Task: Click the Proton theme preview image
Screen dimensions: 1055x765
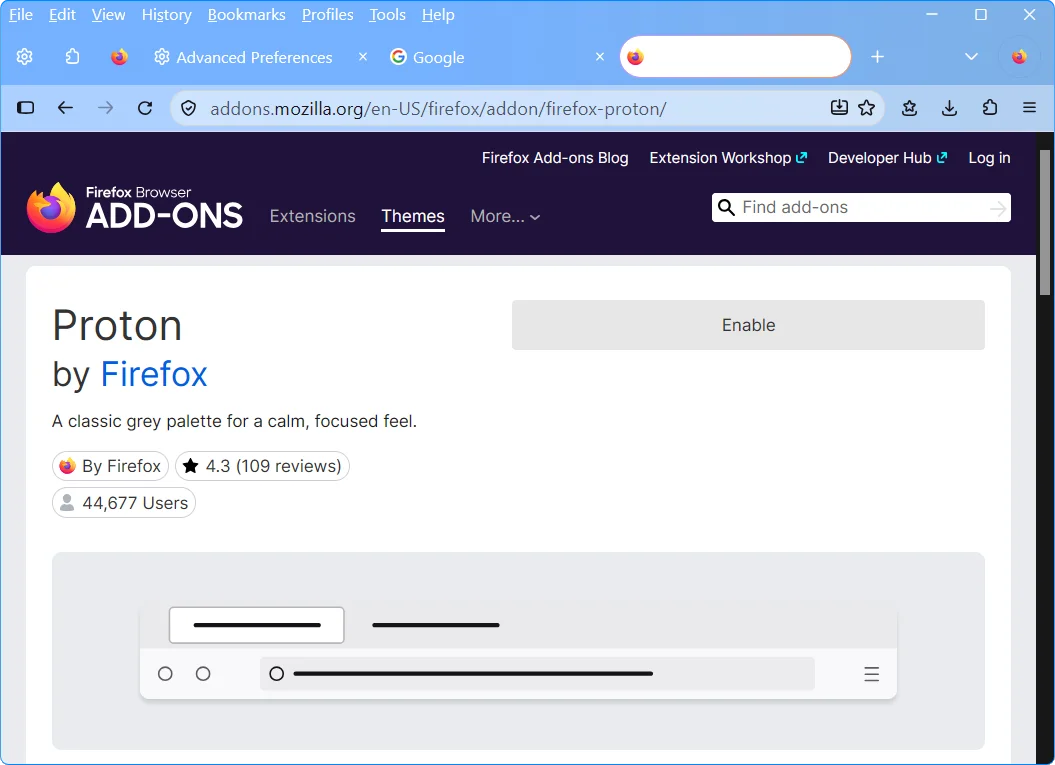Action: pos(518,651)
